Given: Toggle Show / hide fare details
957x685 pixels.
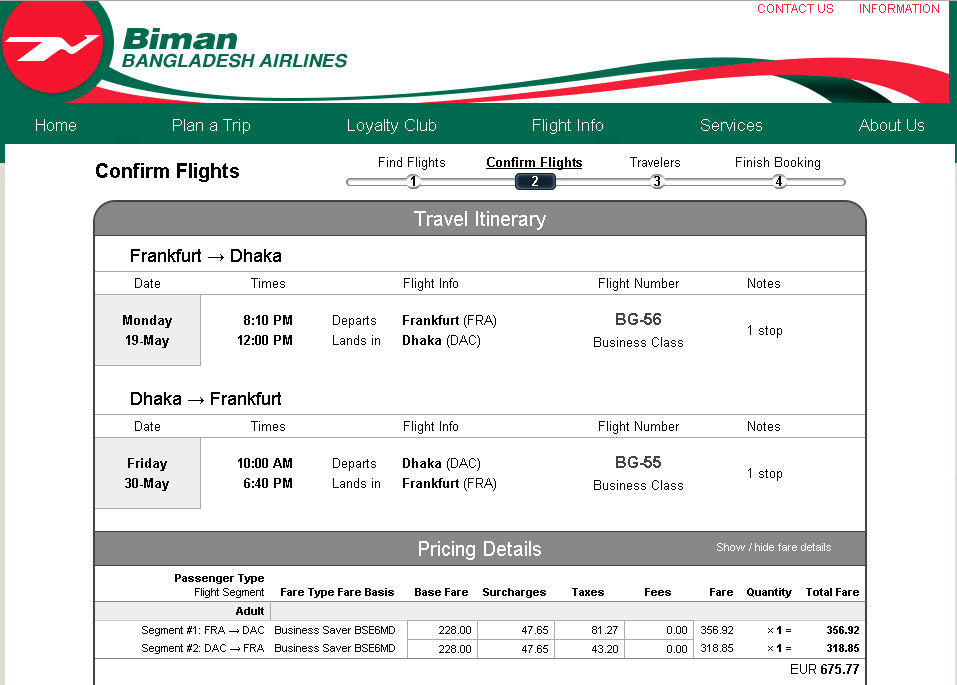Looking at the screenshot, I should [773, 547].
